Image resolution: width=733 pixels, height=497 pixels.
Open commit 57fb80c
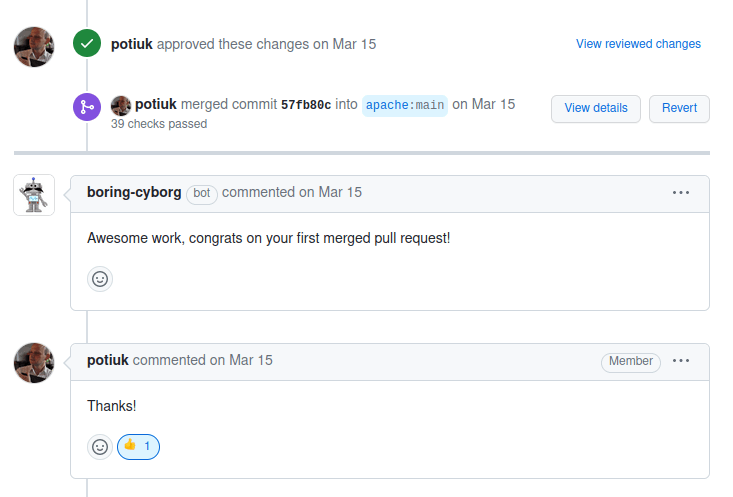click(306, 105)
